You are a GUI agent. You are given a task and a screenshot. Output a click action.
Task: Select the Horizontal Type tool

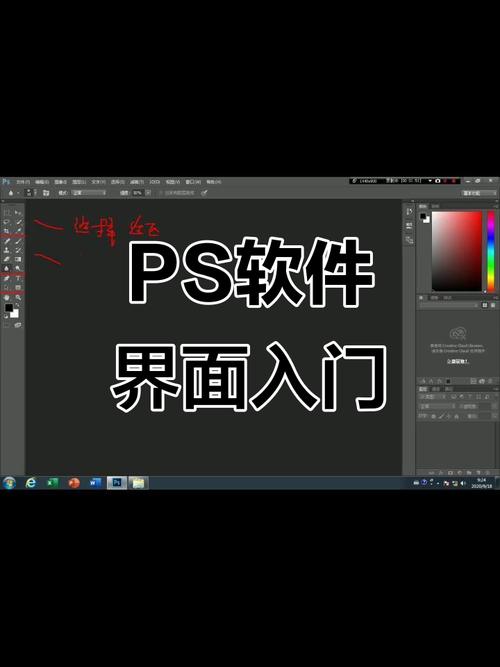[18, 279]
